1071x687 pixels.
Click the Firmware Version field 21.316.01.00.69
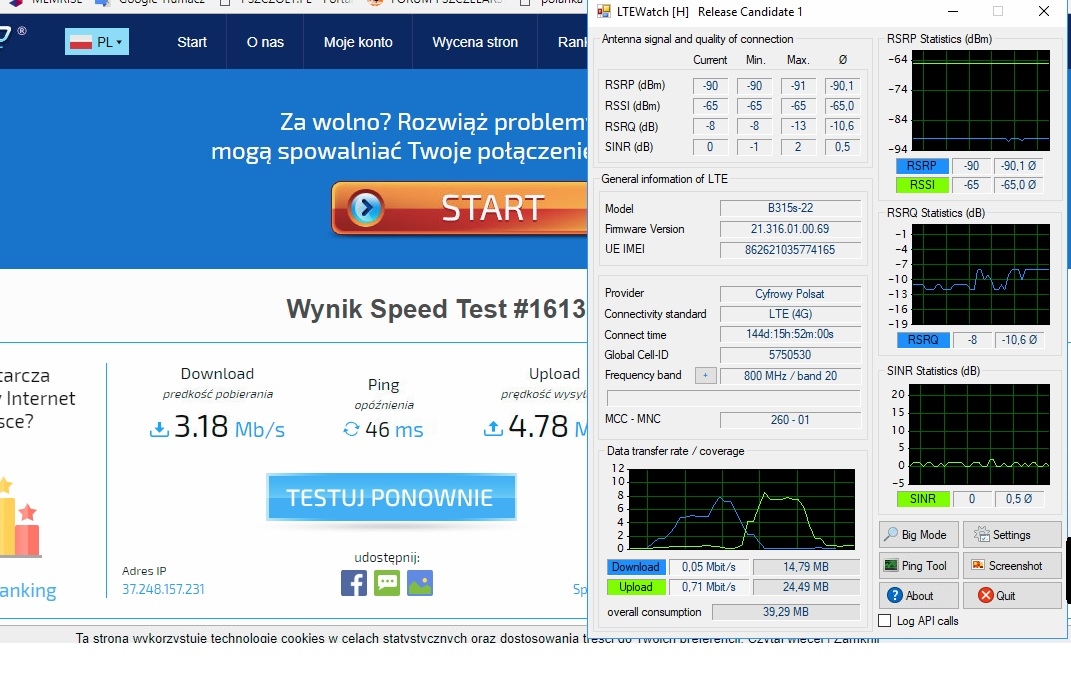[x=790, y=229]
